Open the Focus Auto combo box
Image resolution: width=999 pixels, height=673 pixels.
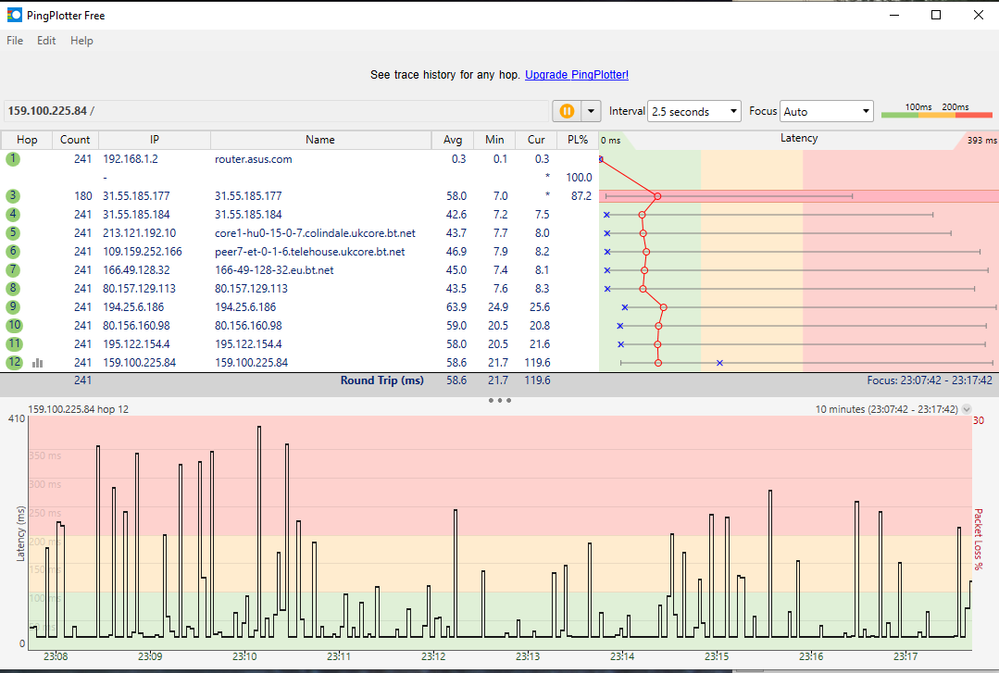tap(826, 111)
